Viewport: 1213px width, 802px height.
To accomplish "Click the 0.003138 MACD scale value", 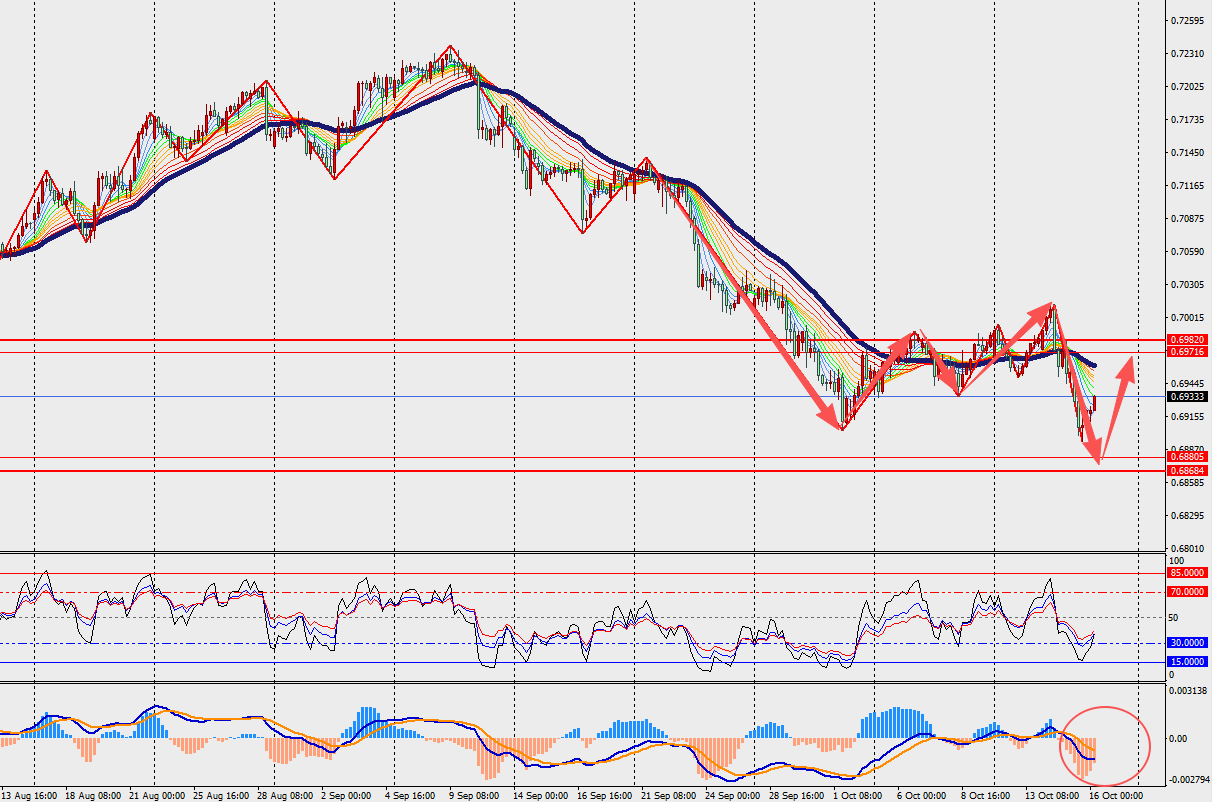I will point(1190,691).
